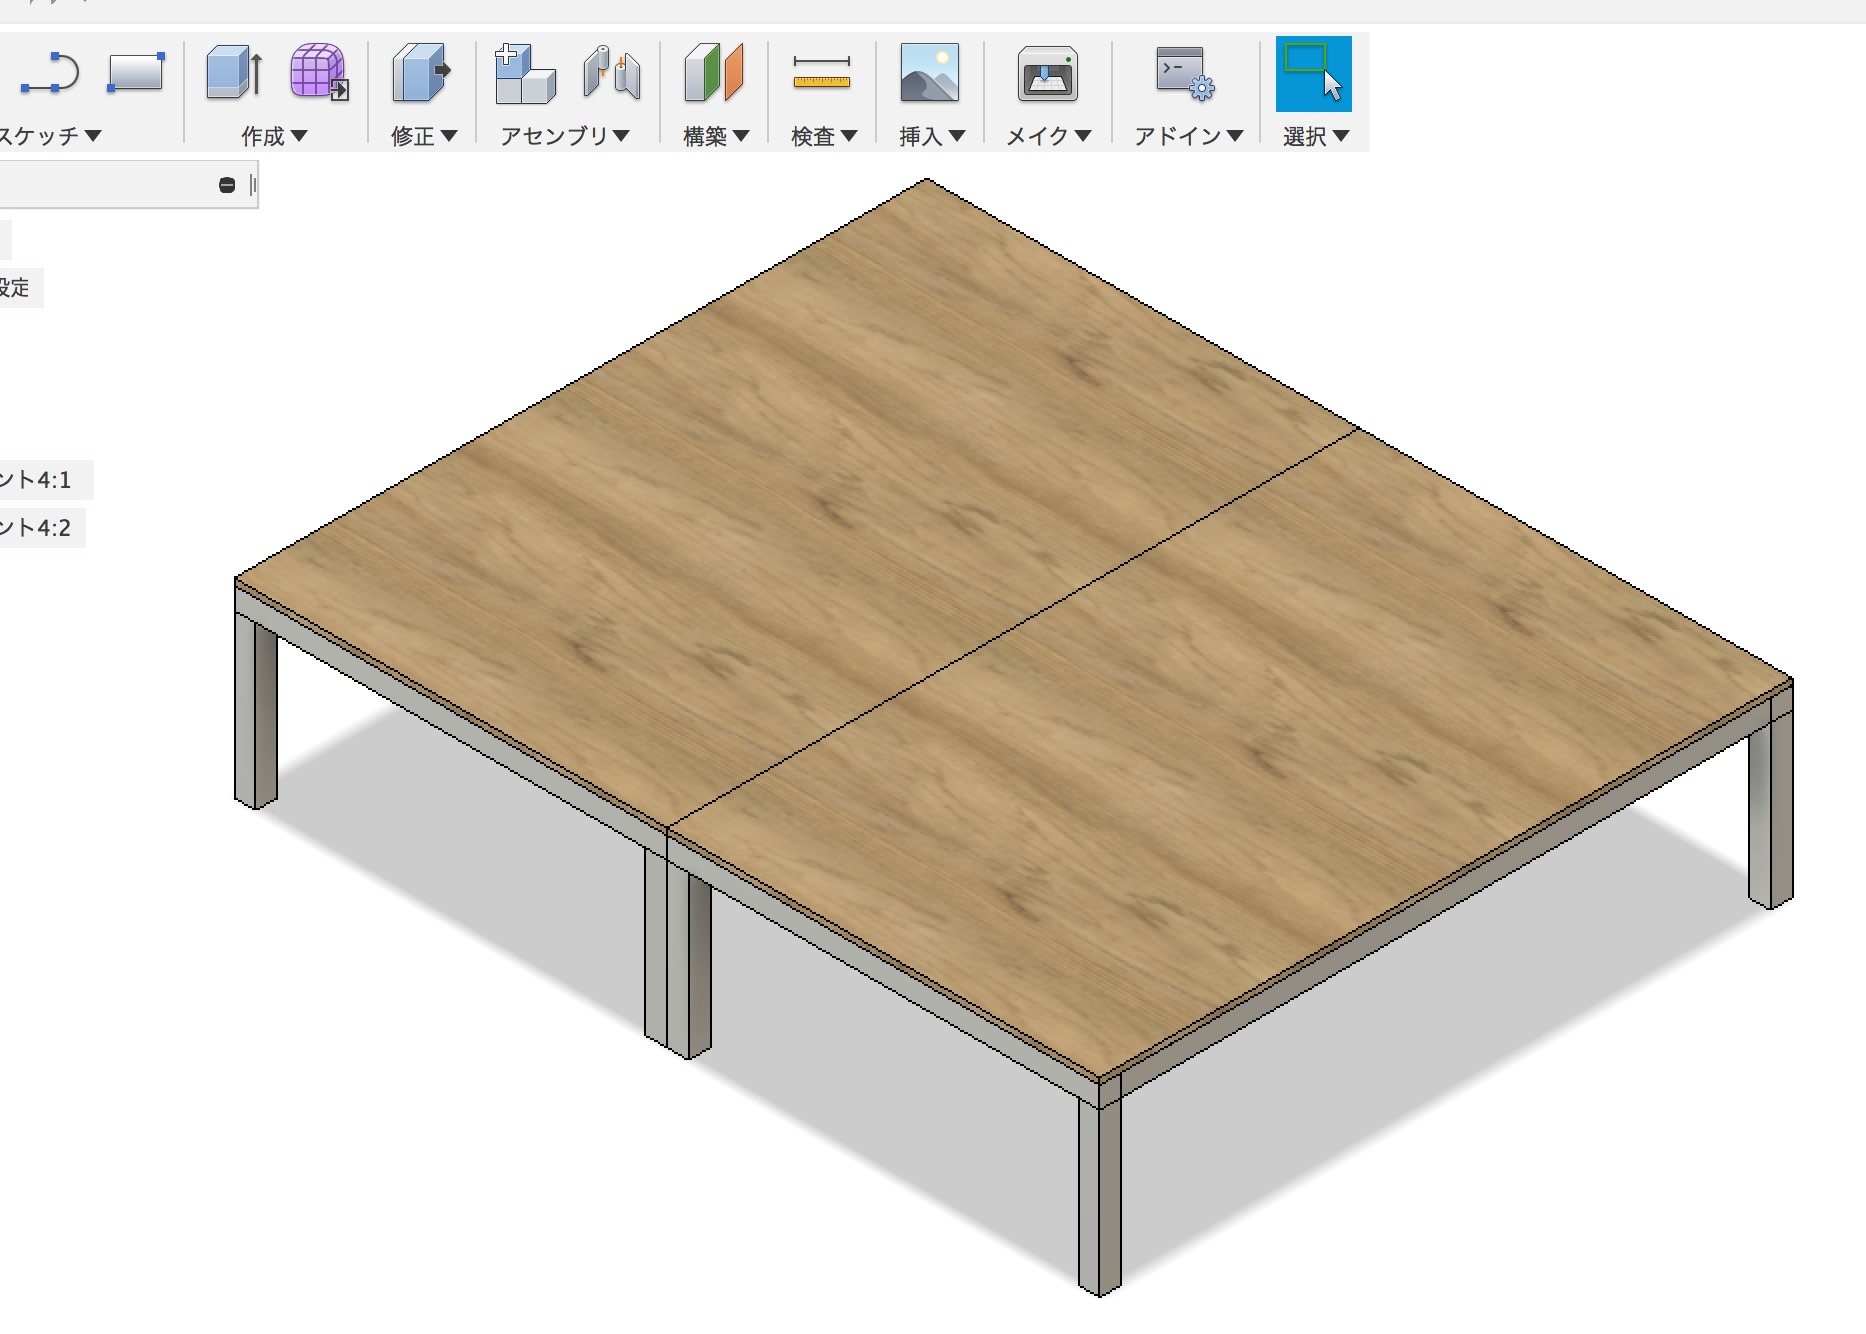This screenshot has width=1866, height=1334.
Task: Collapse the browser panel using minus button
Action: [227, 185]
